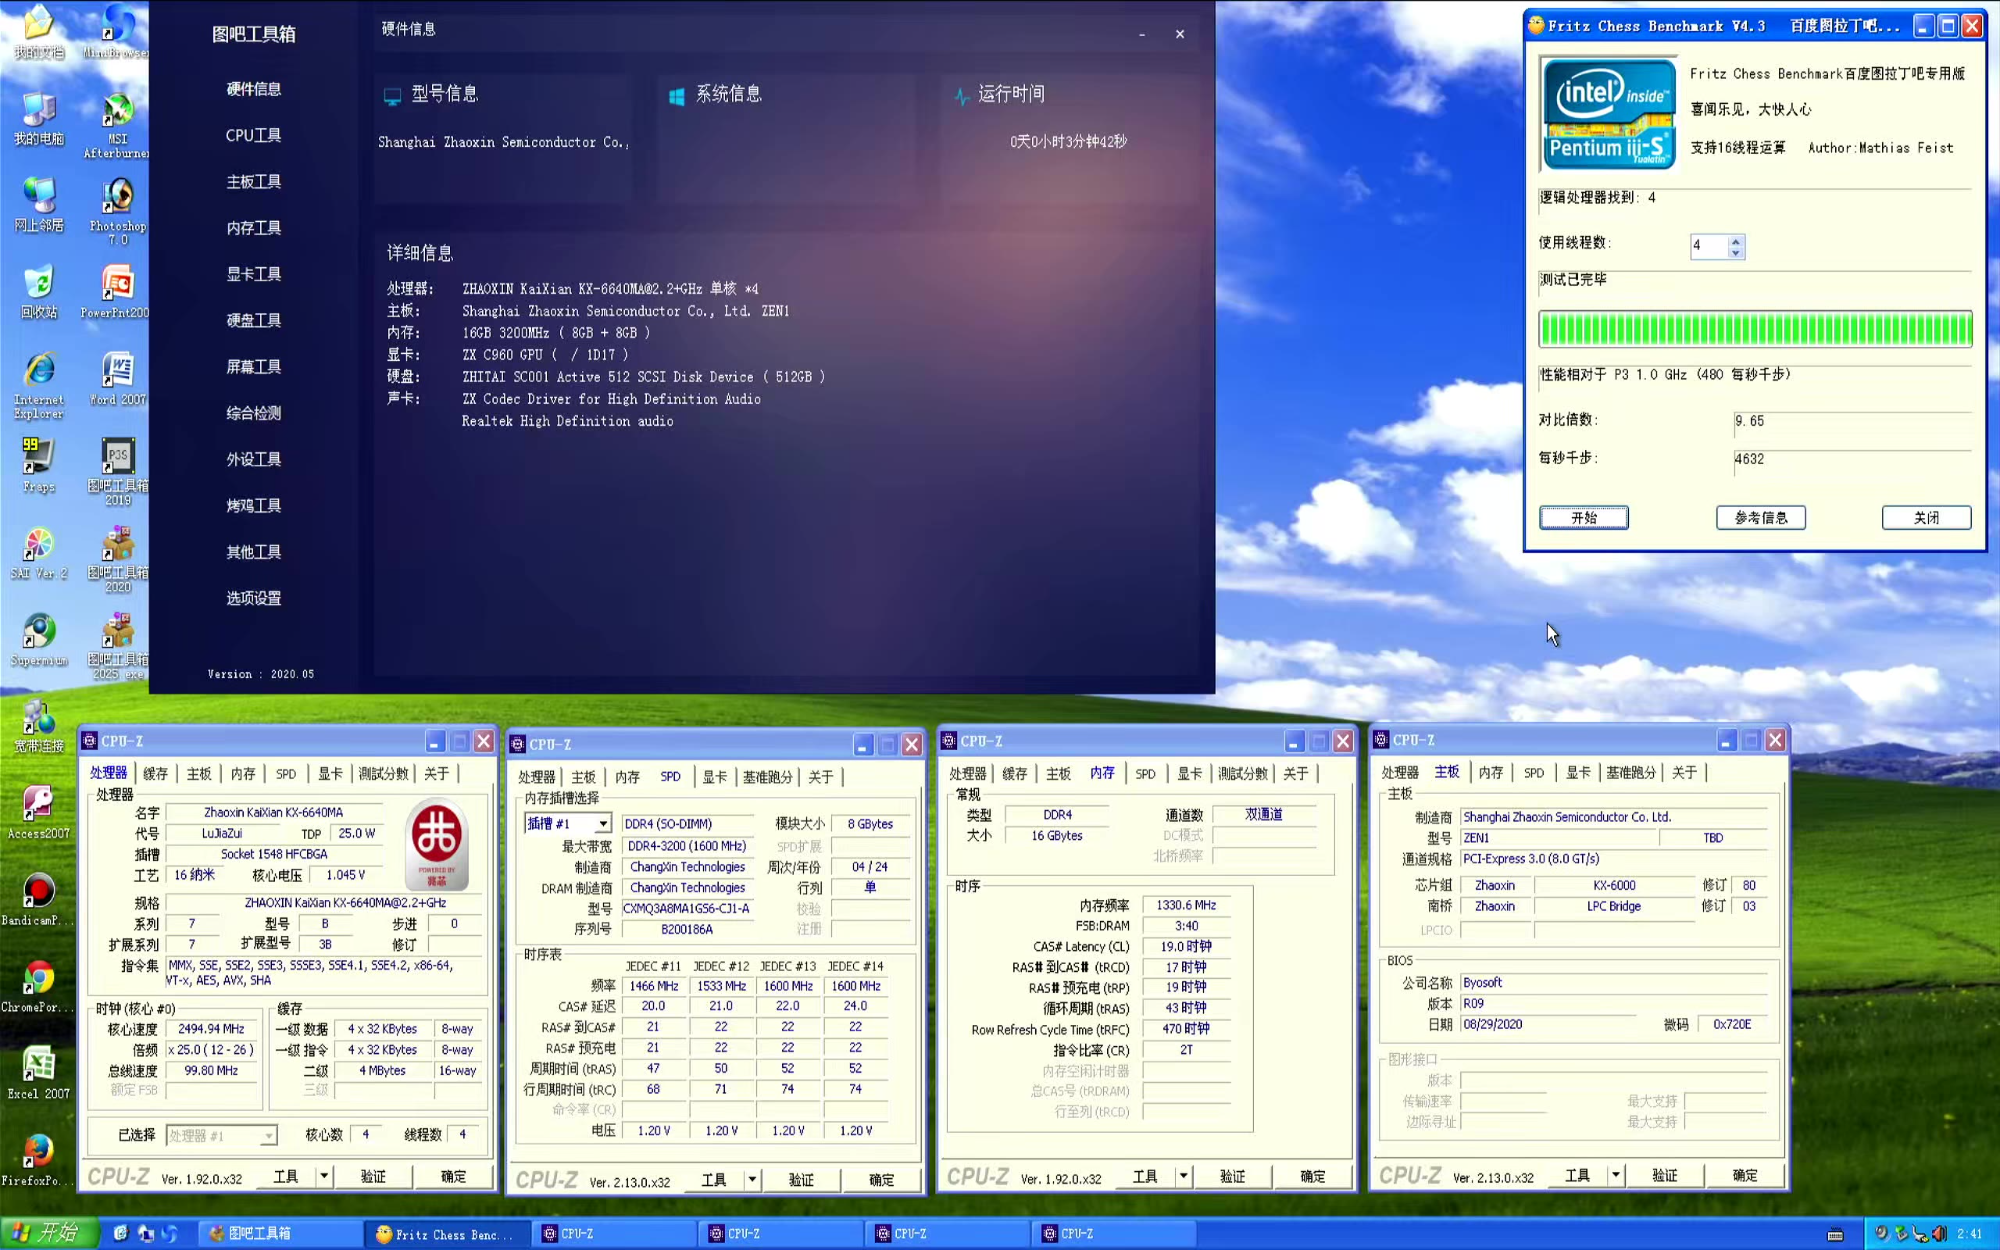This screenshot has width=2000, height=1250.
Task: Open 烤鸡工具 stress test menu
Action: (253, 506)
